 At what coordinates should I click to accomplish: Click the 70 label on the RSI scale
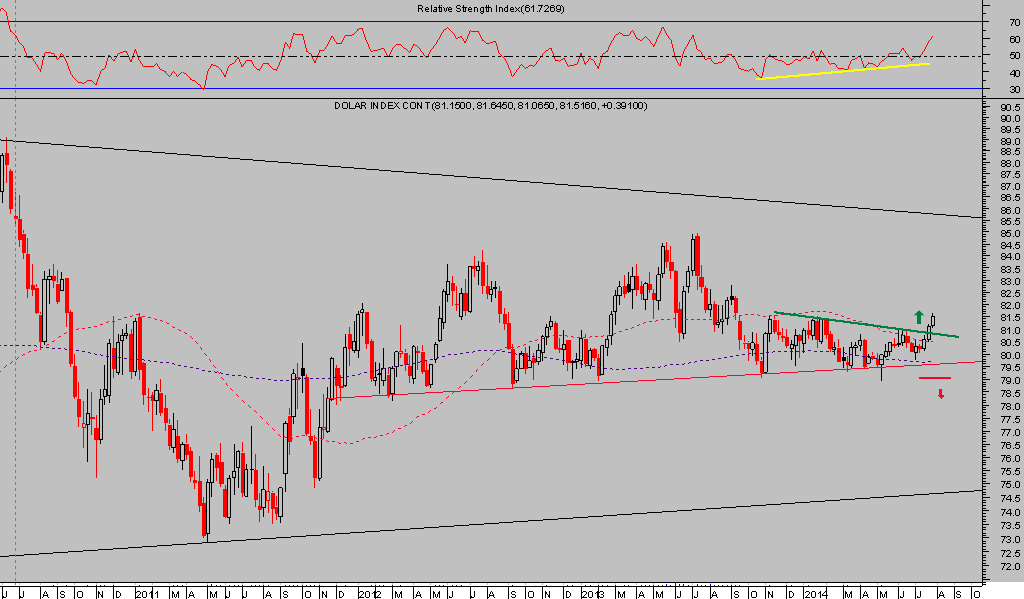(1014, 22)
